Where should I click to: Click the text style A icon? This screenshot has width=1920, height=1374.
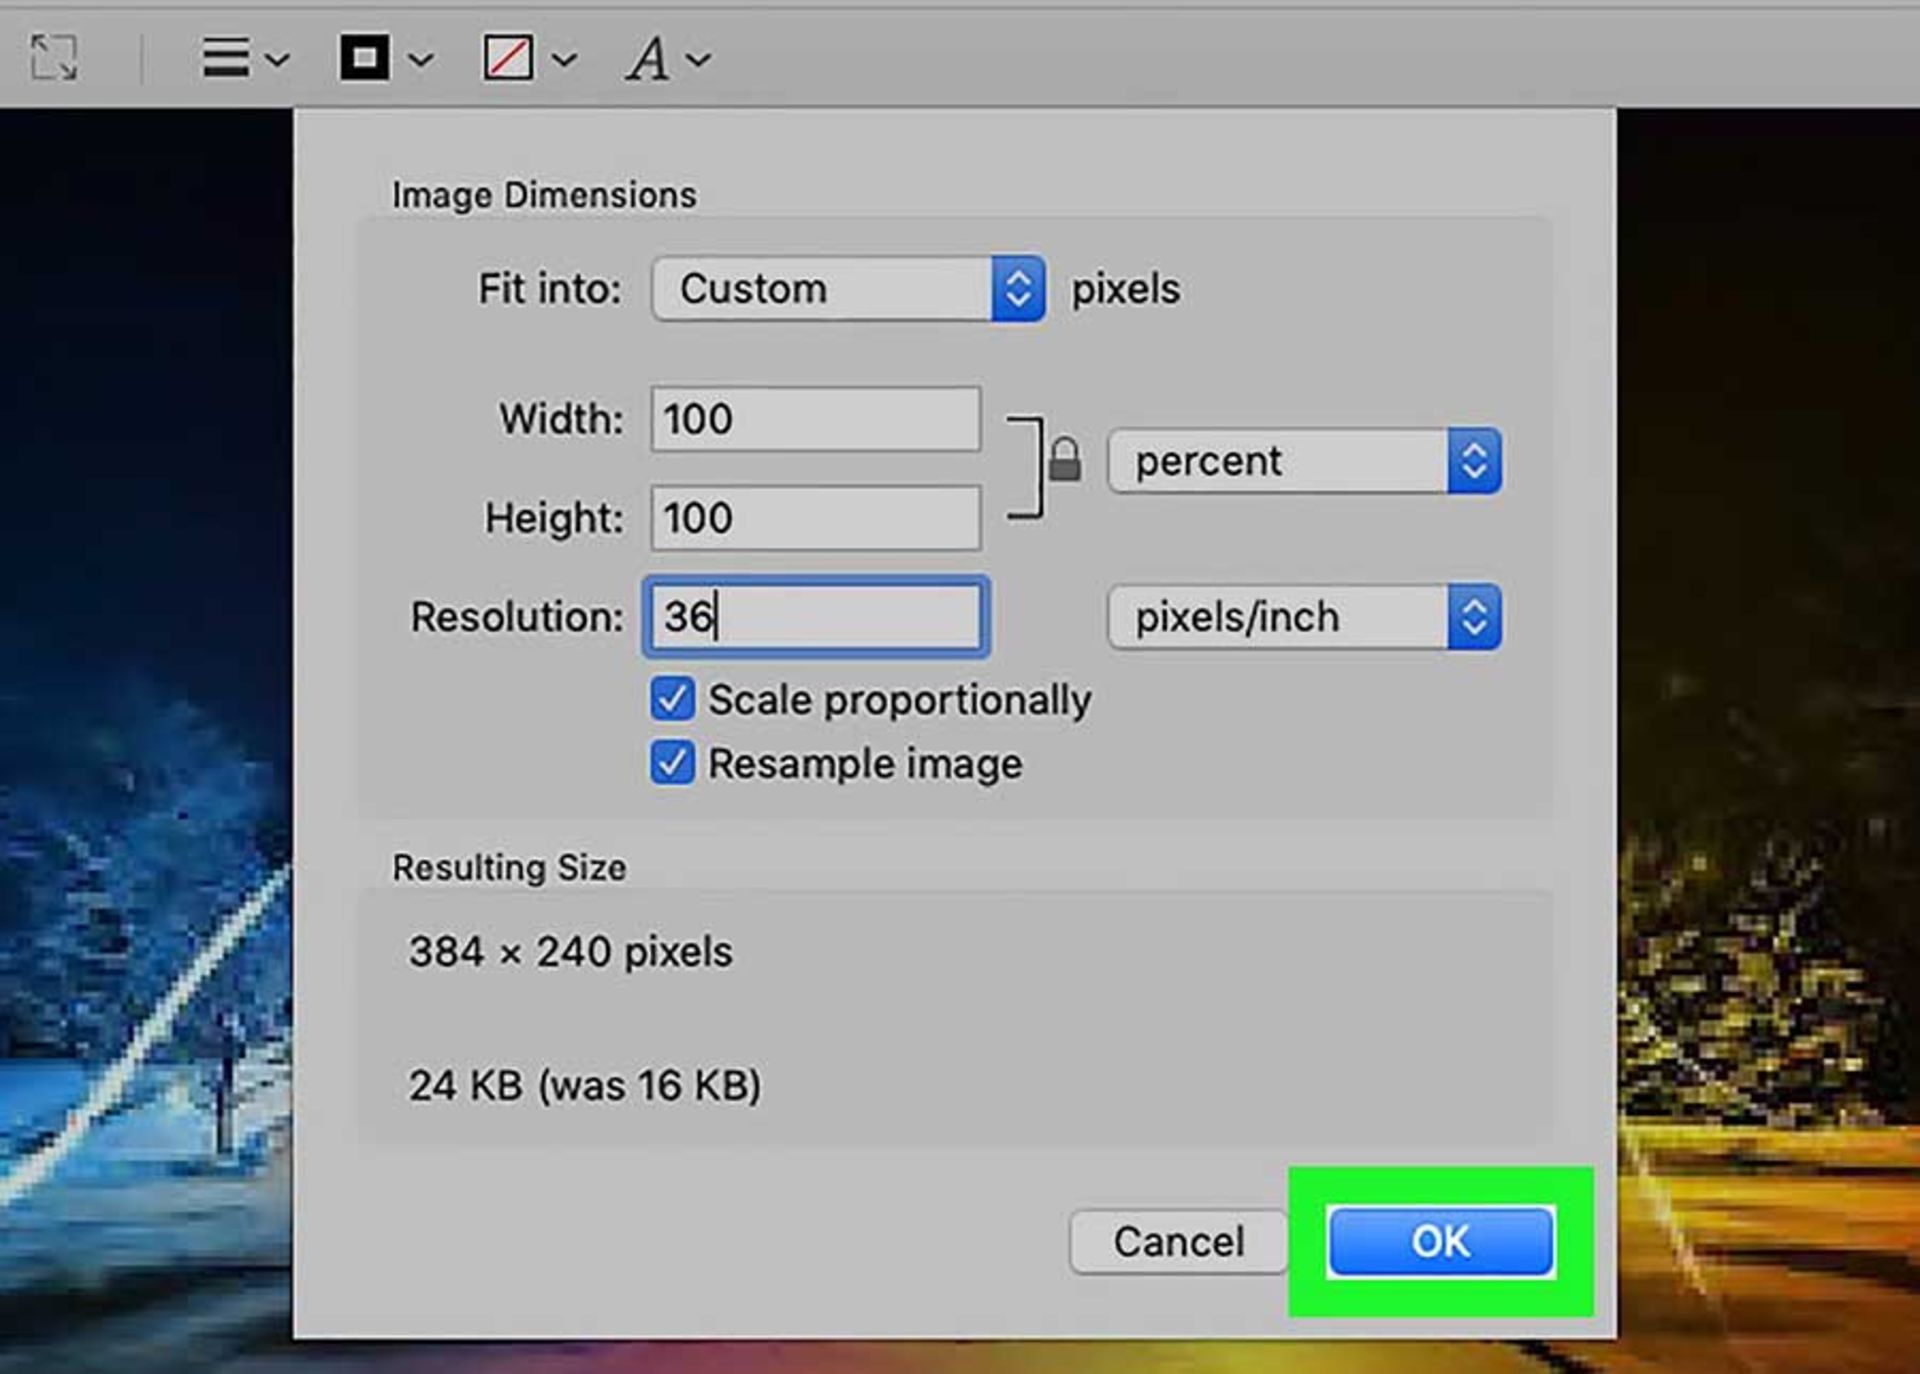click(x=648, y=58)
